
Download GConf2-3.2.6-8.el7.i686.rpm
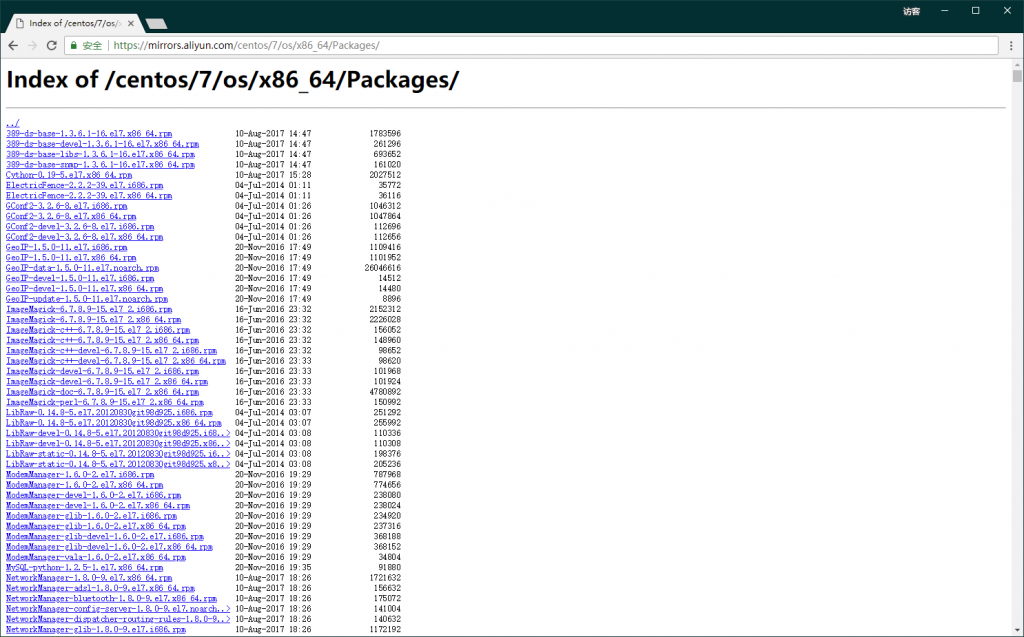point(67,206)
